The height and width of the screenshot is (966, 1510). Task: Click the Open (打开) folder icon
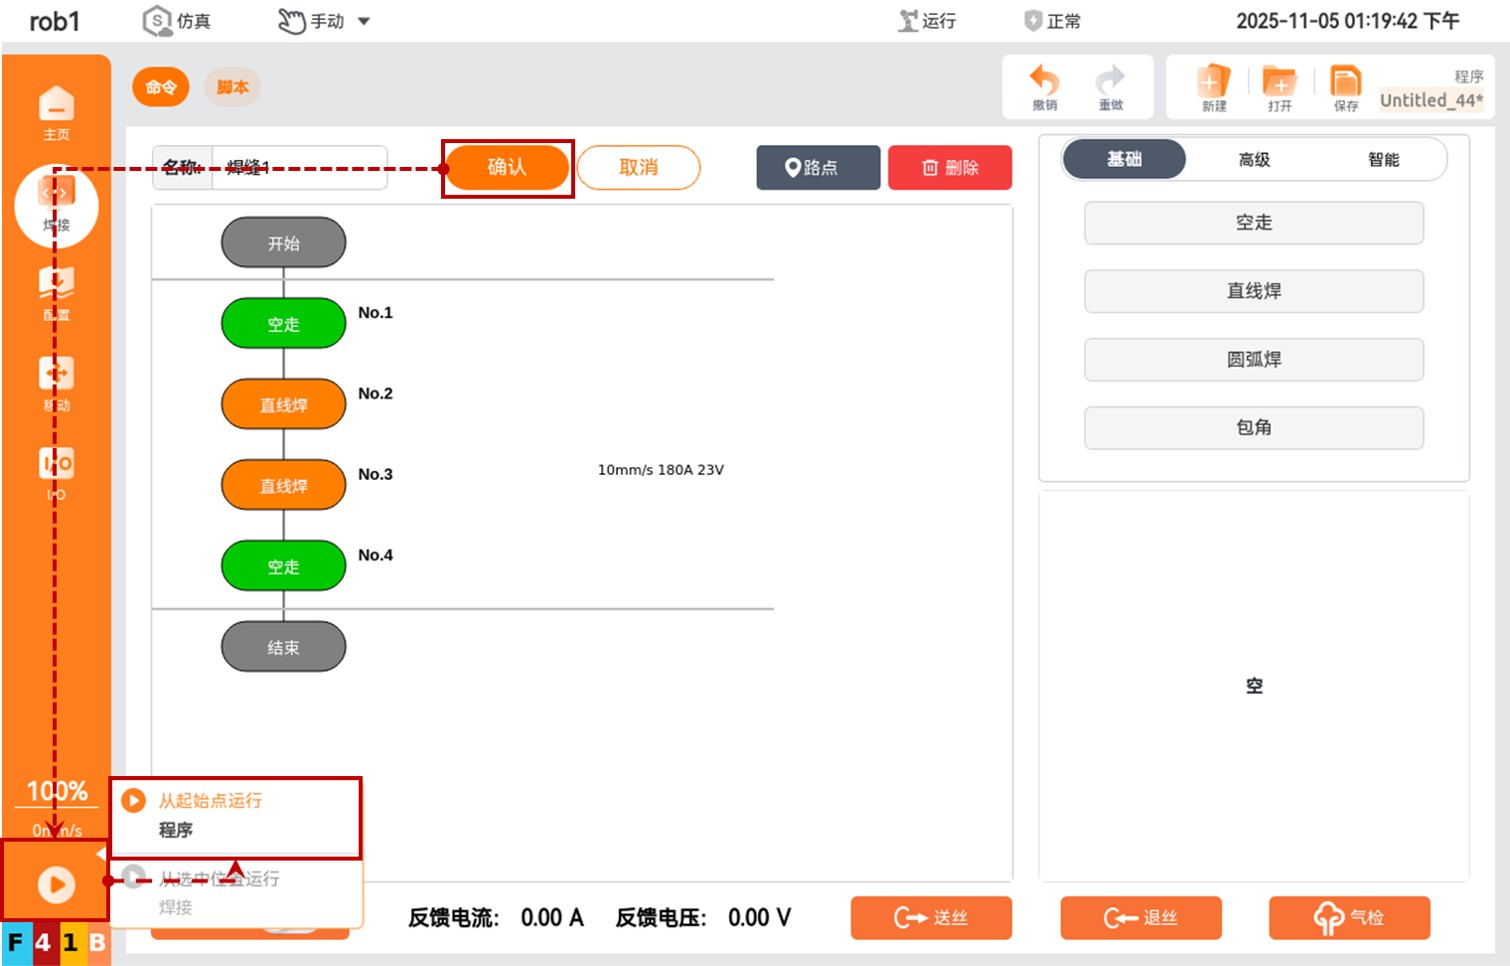click(x=1279, y=87)
